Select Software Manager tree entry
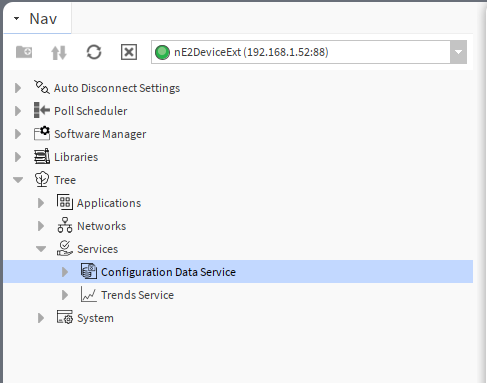 [x=100, y=134]
